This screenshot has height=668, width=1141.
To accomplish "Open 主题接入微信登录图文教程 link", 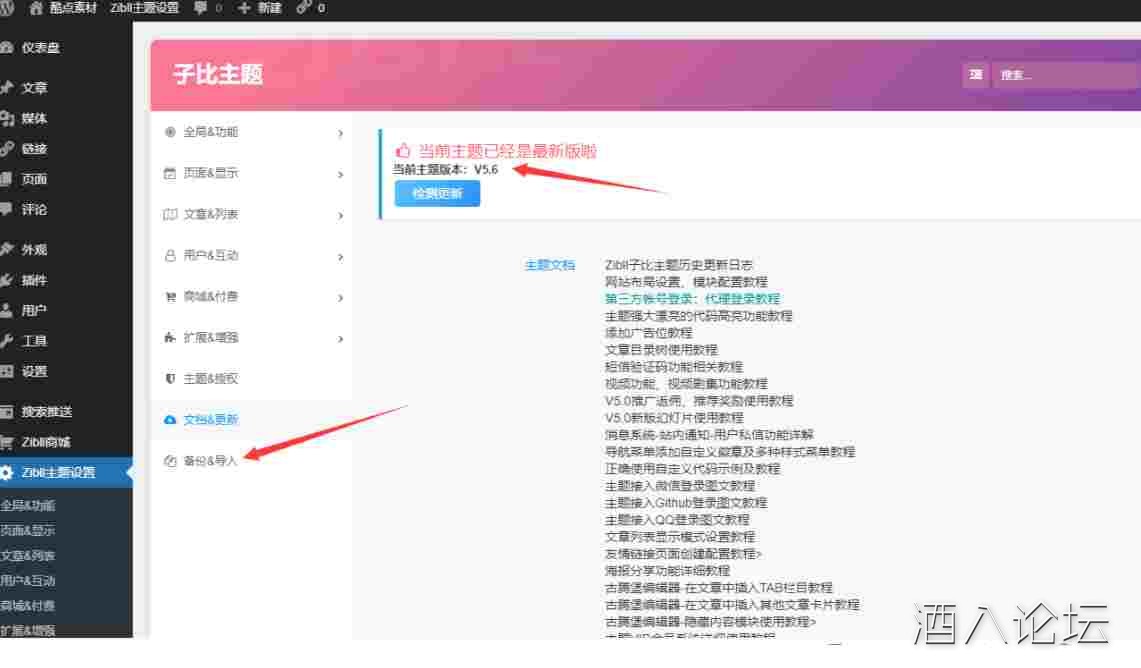I will pos(680,485).
